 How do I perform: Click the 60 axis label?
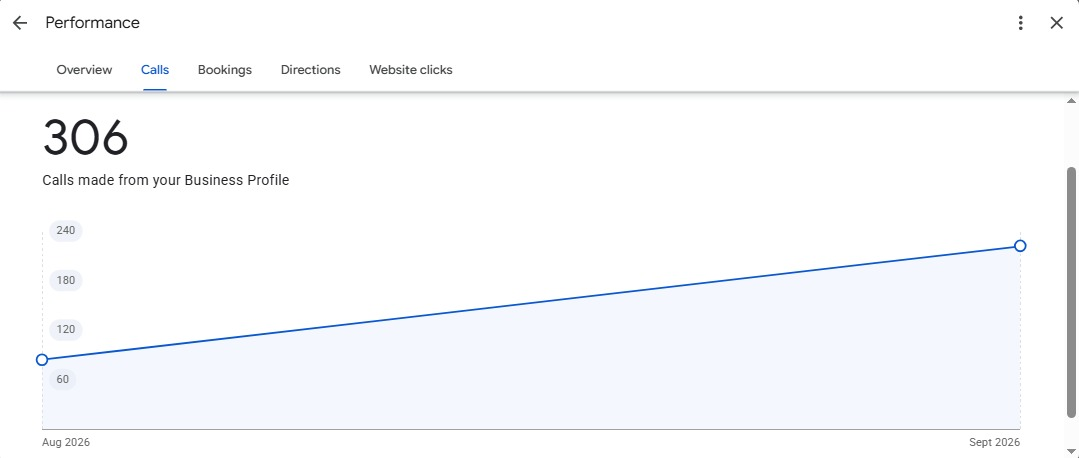click(63, 379)
